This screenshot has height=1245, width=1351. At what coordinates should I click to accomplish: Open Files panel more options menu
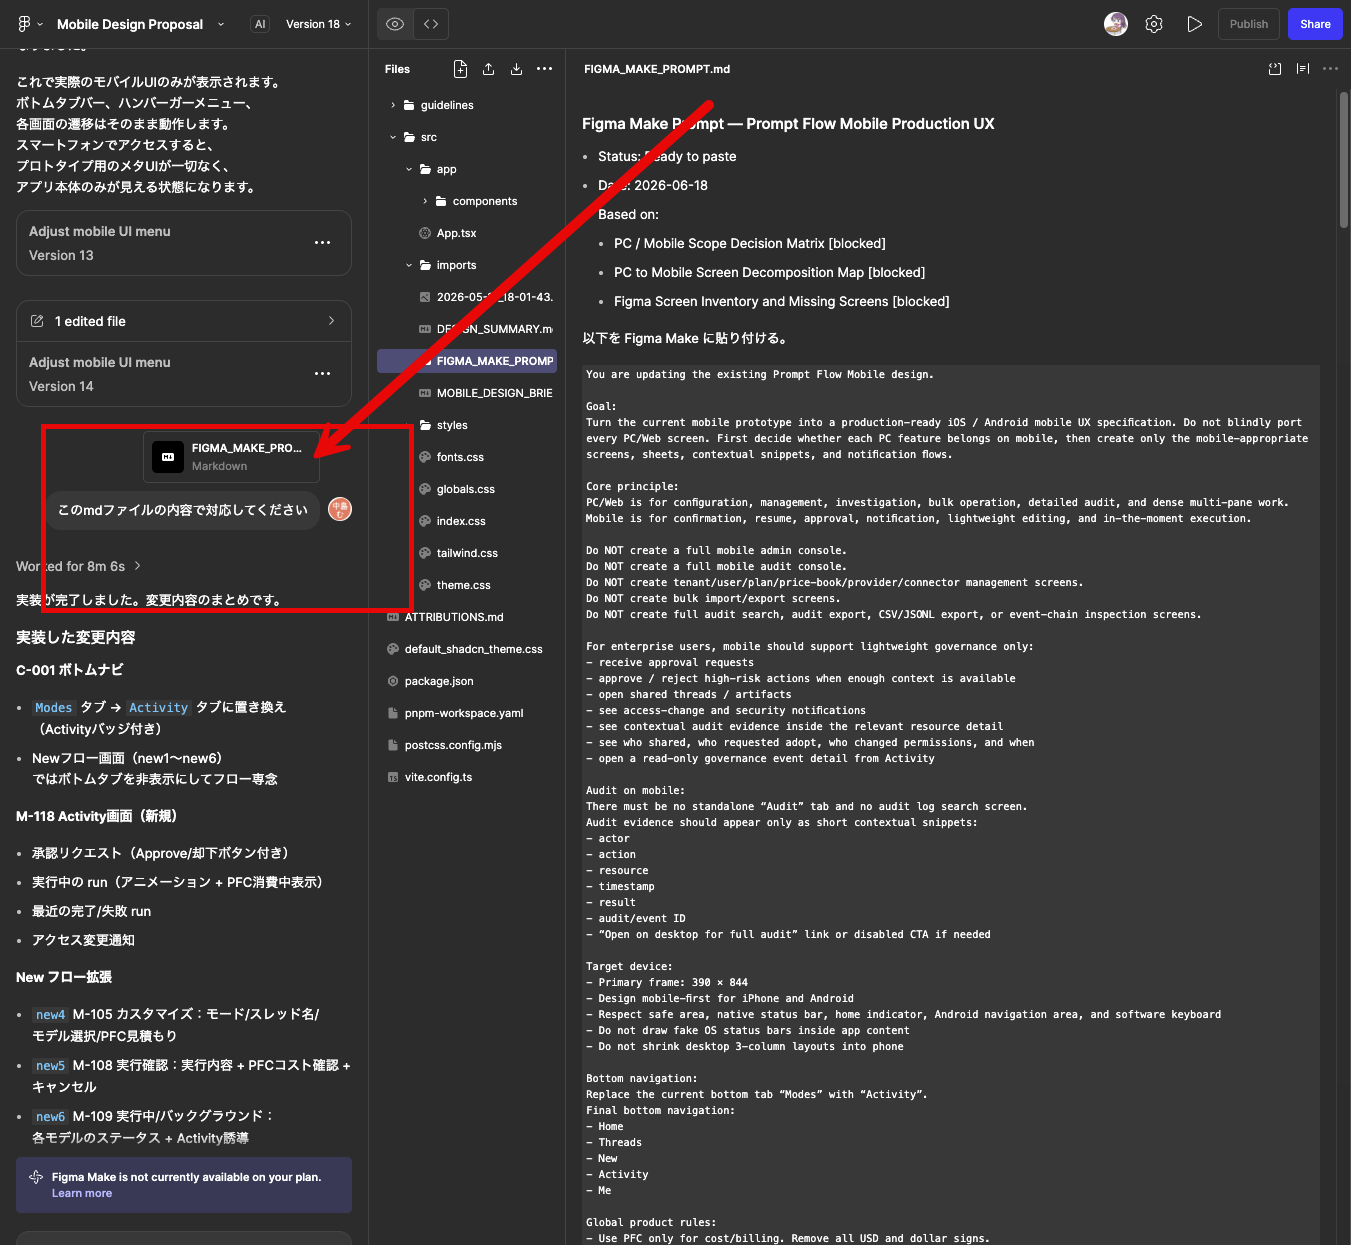pyautogui.click(x=544, y=69)
